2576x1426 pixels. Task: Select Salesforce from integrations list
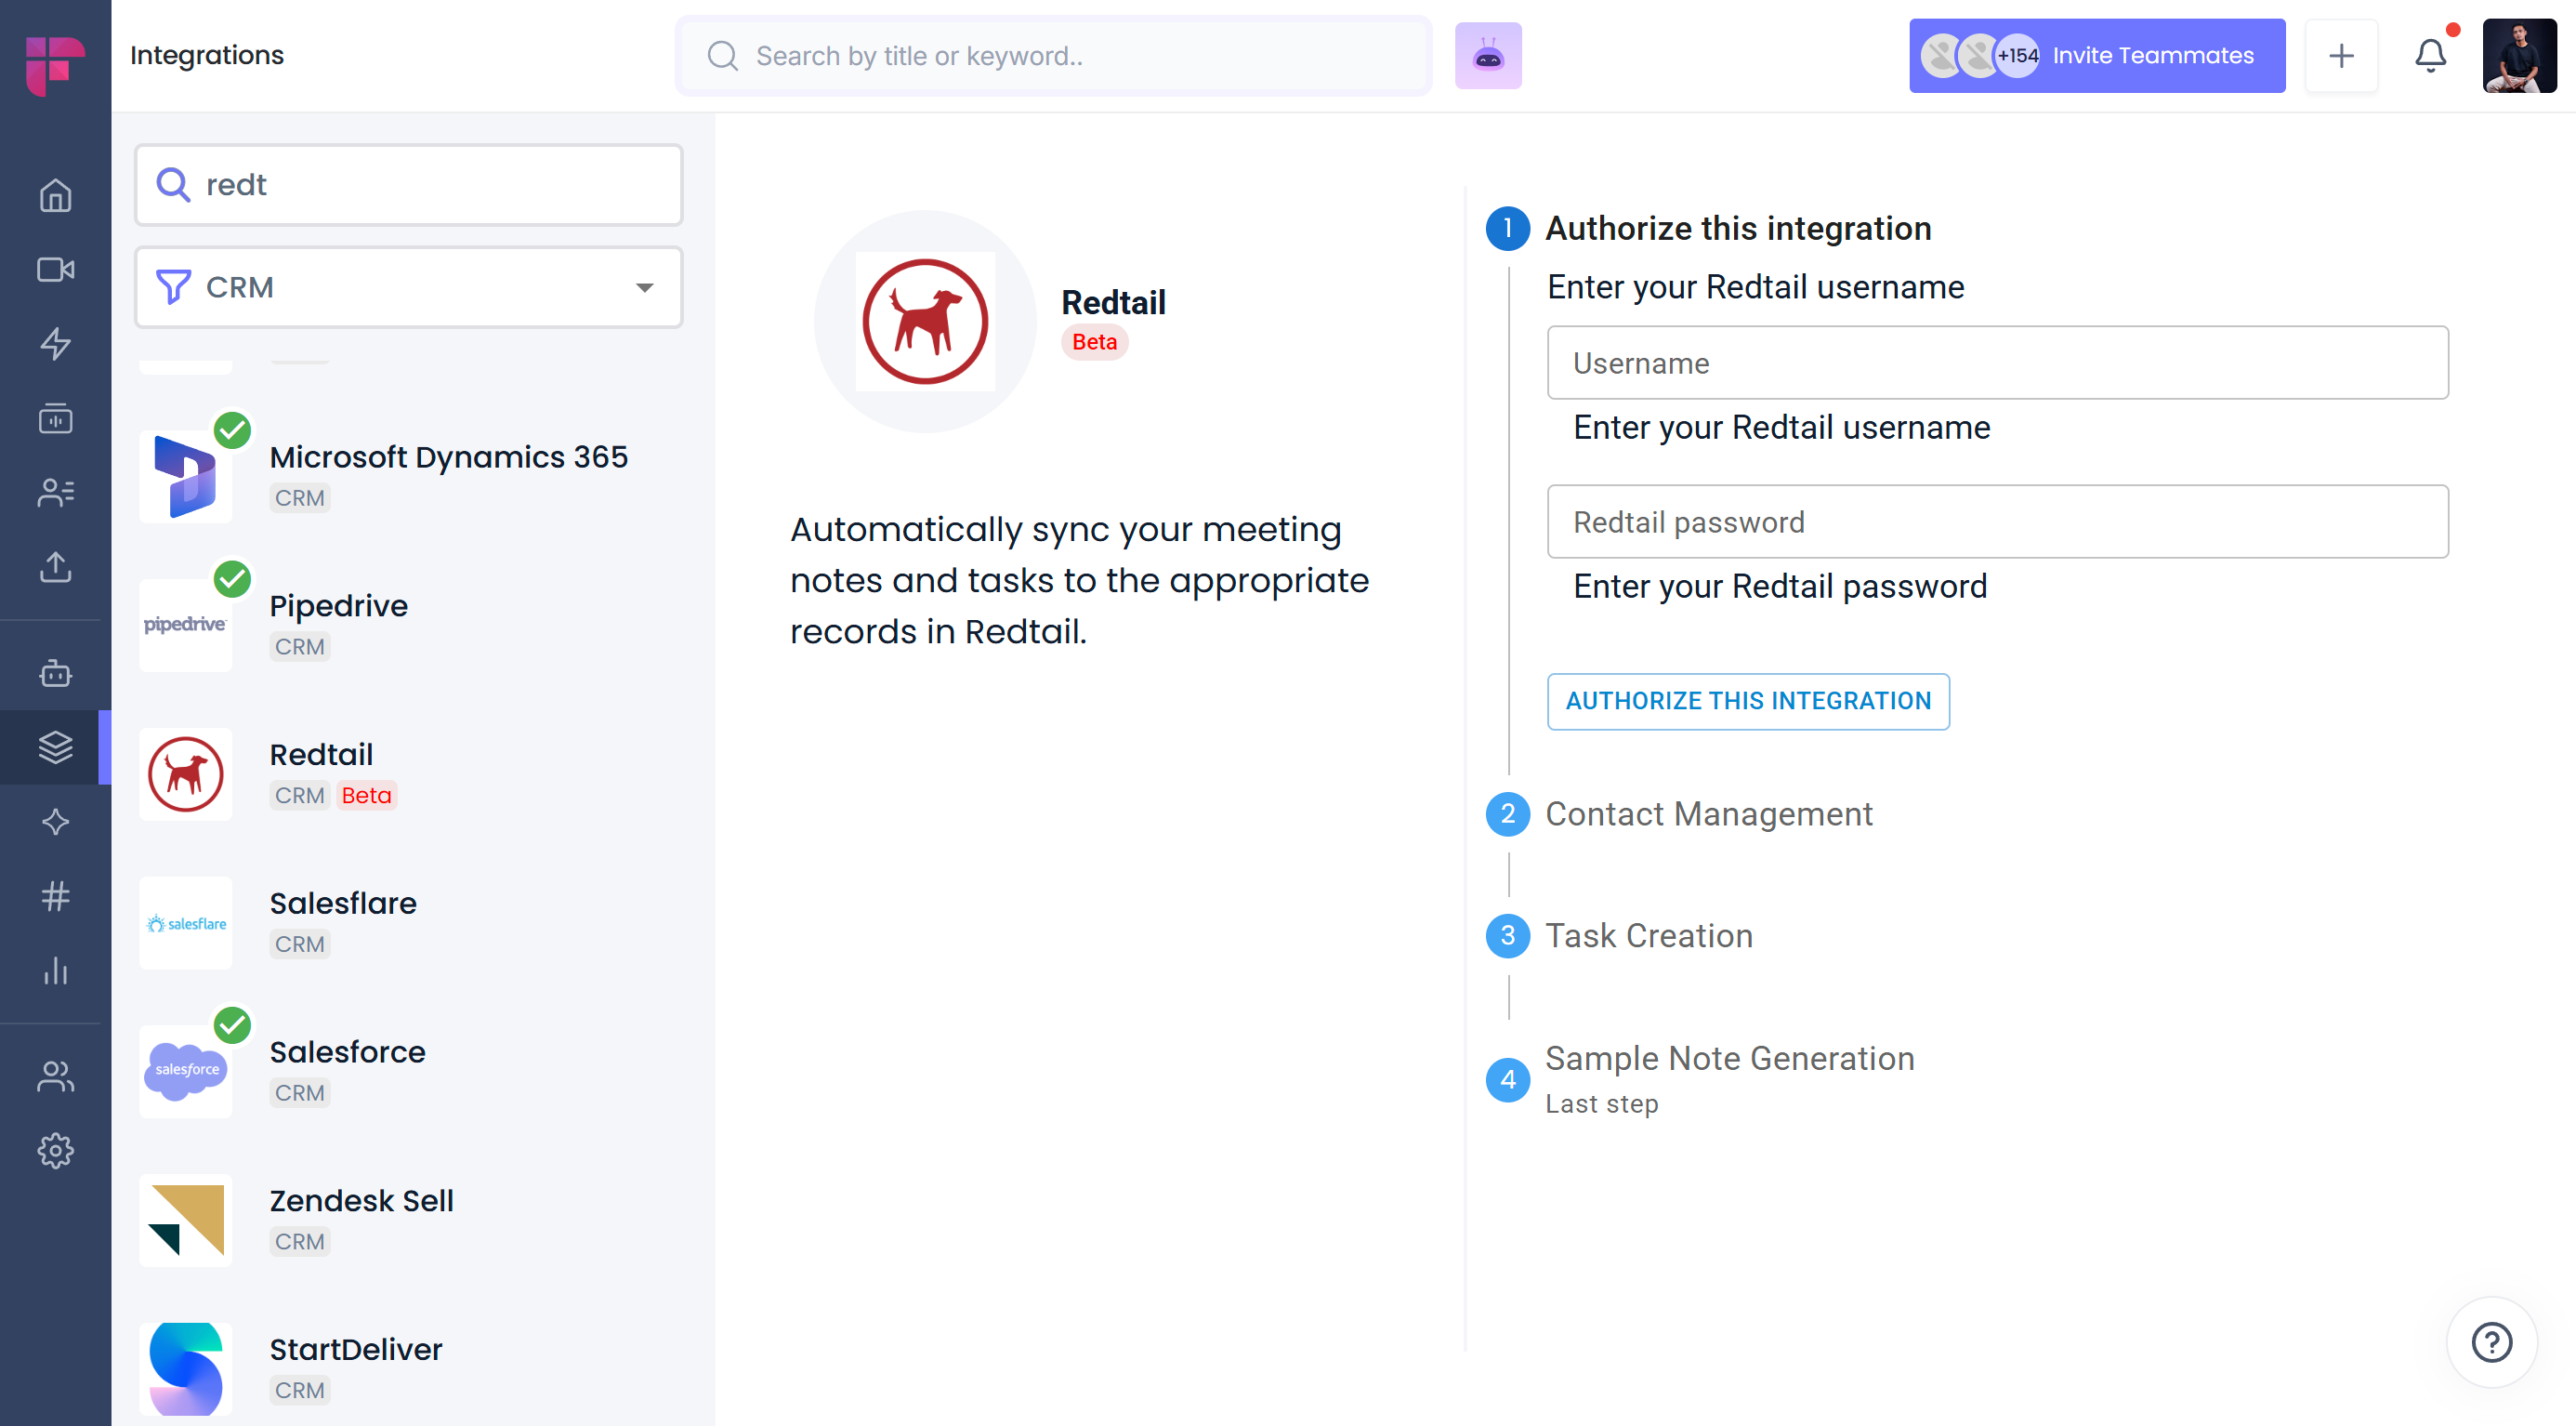coord(347,1070)
